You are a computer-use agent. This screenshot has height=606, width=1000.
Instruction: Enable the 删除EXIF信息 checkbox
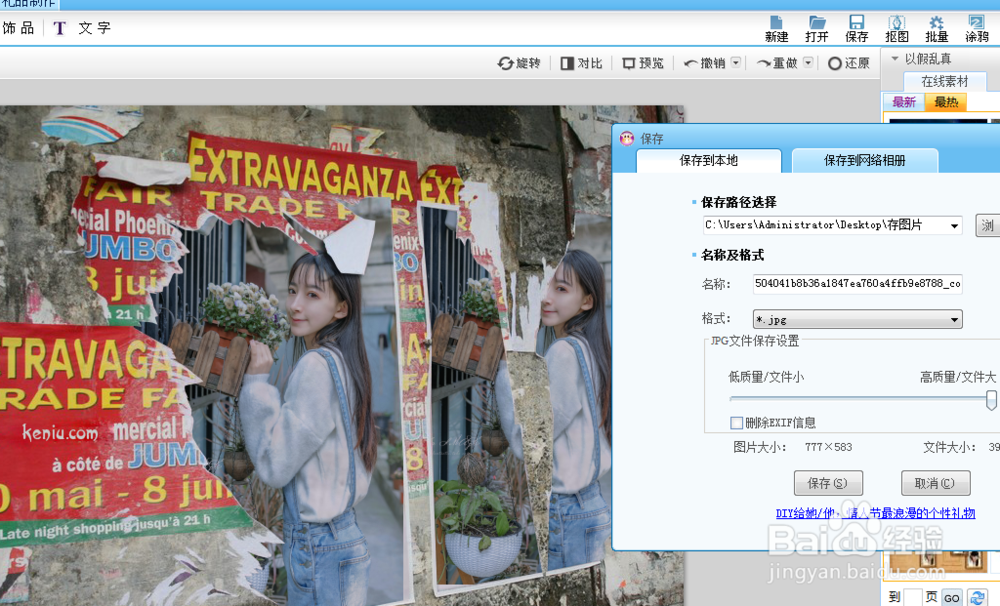point(737,422)
